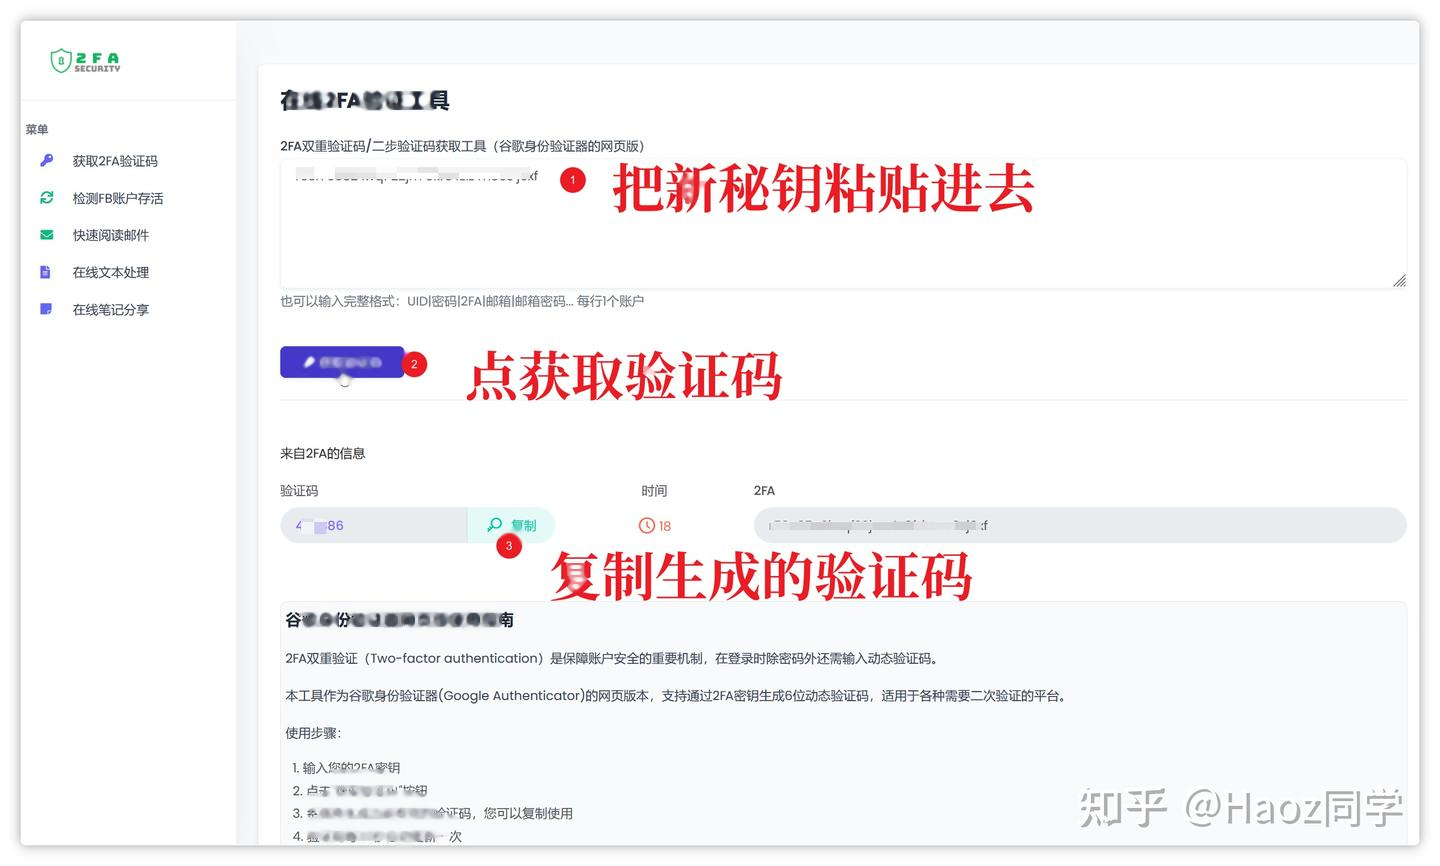1440x866 pixels.
Task: Click the 2FA column label above the key field
Action: (x=764, y=490)
